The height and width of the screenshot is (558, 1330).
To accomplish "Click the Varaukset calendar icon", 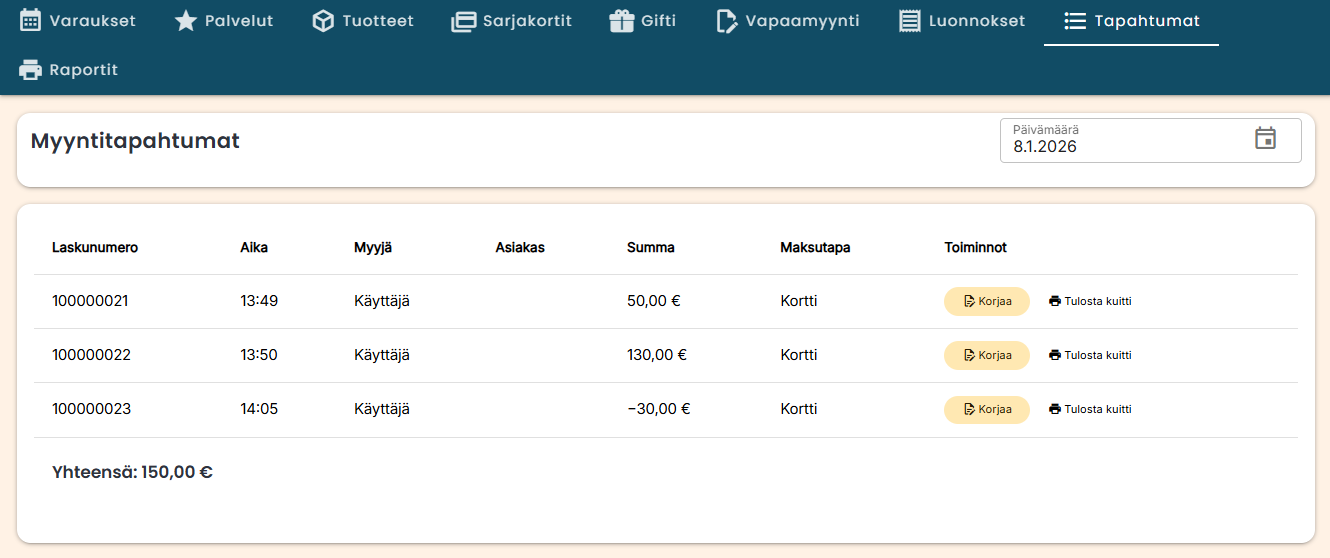I will tap(31, 21).
